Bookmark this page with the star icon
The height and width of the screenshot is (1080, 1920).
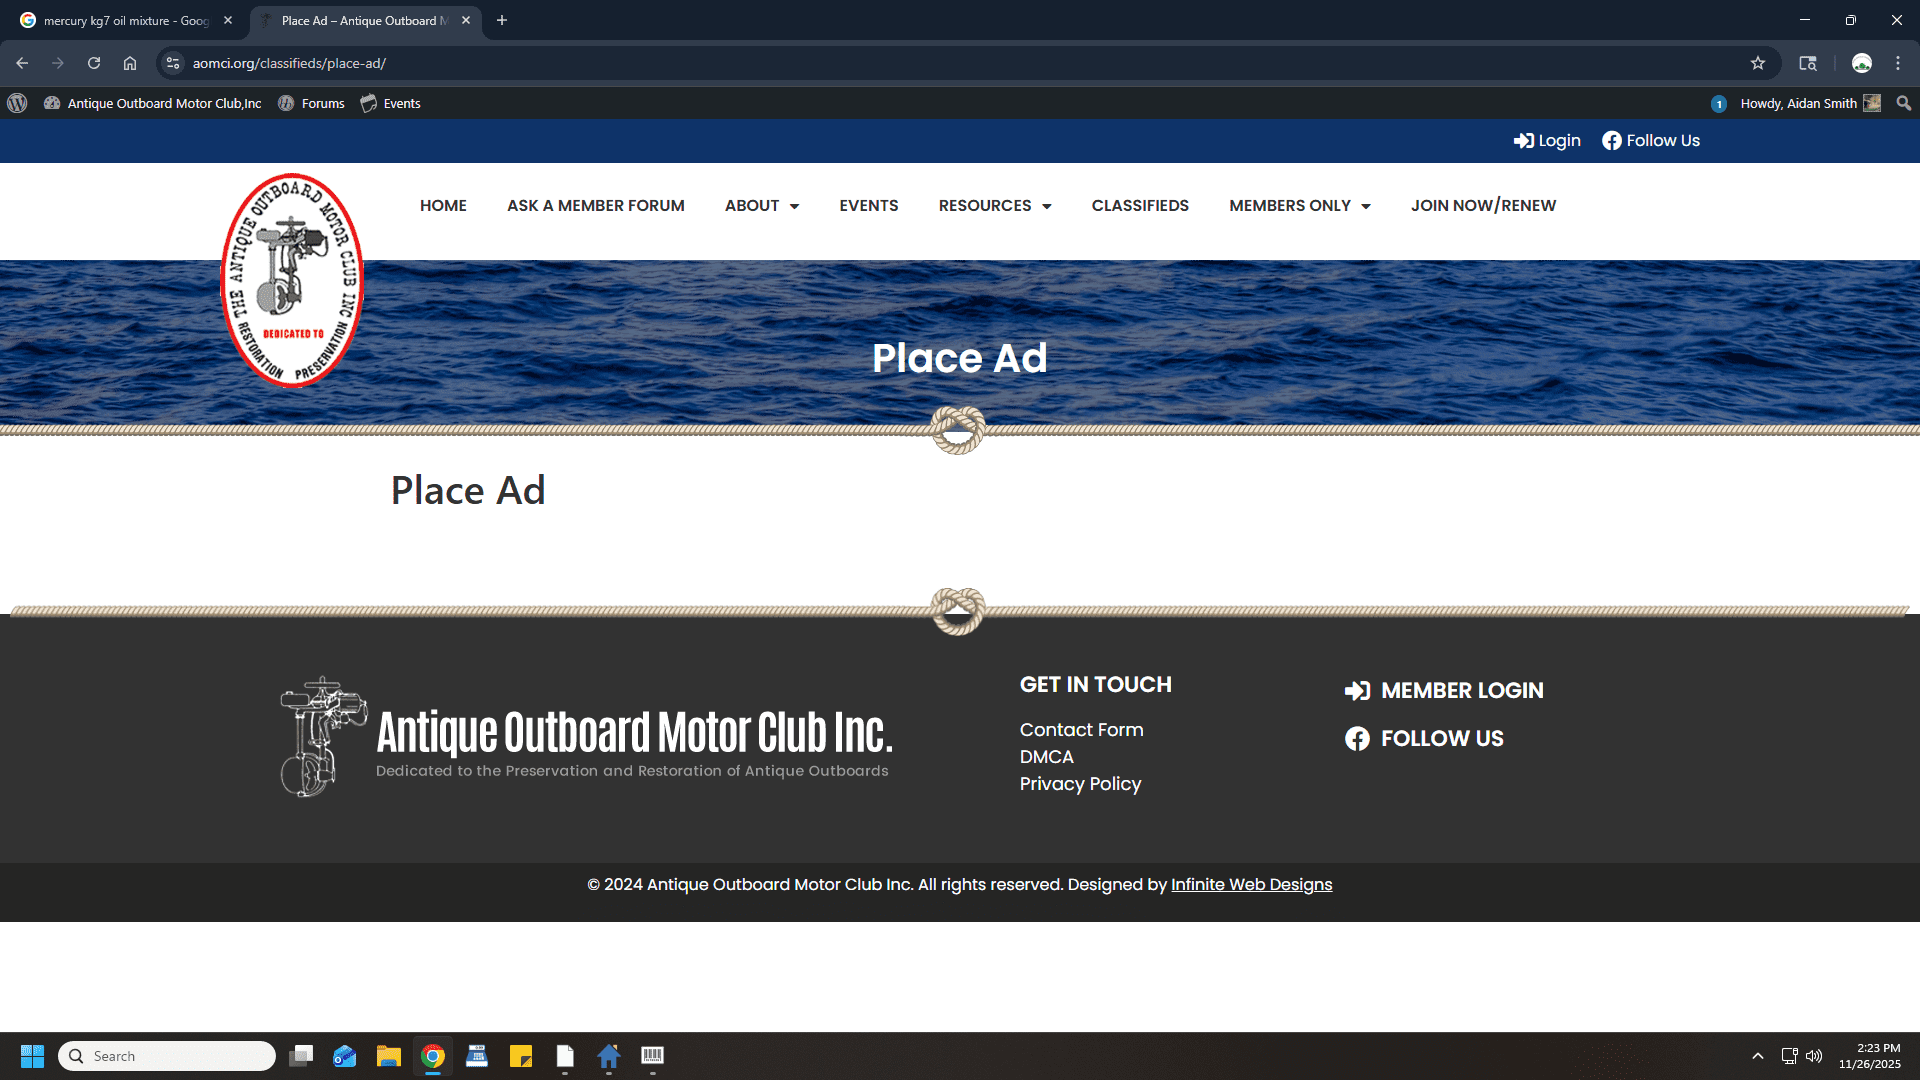pyautogui.click(x=1757, y=63)
